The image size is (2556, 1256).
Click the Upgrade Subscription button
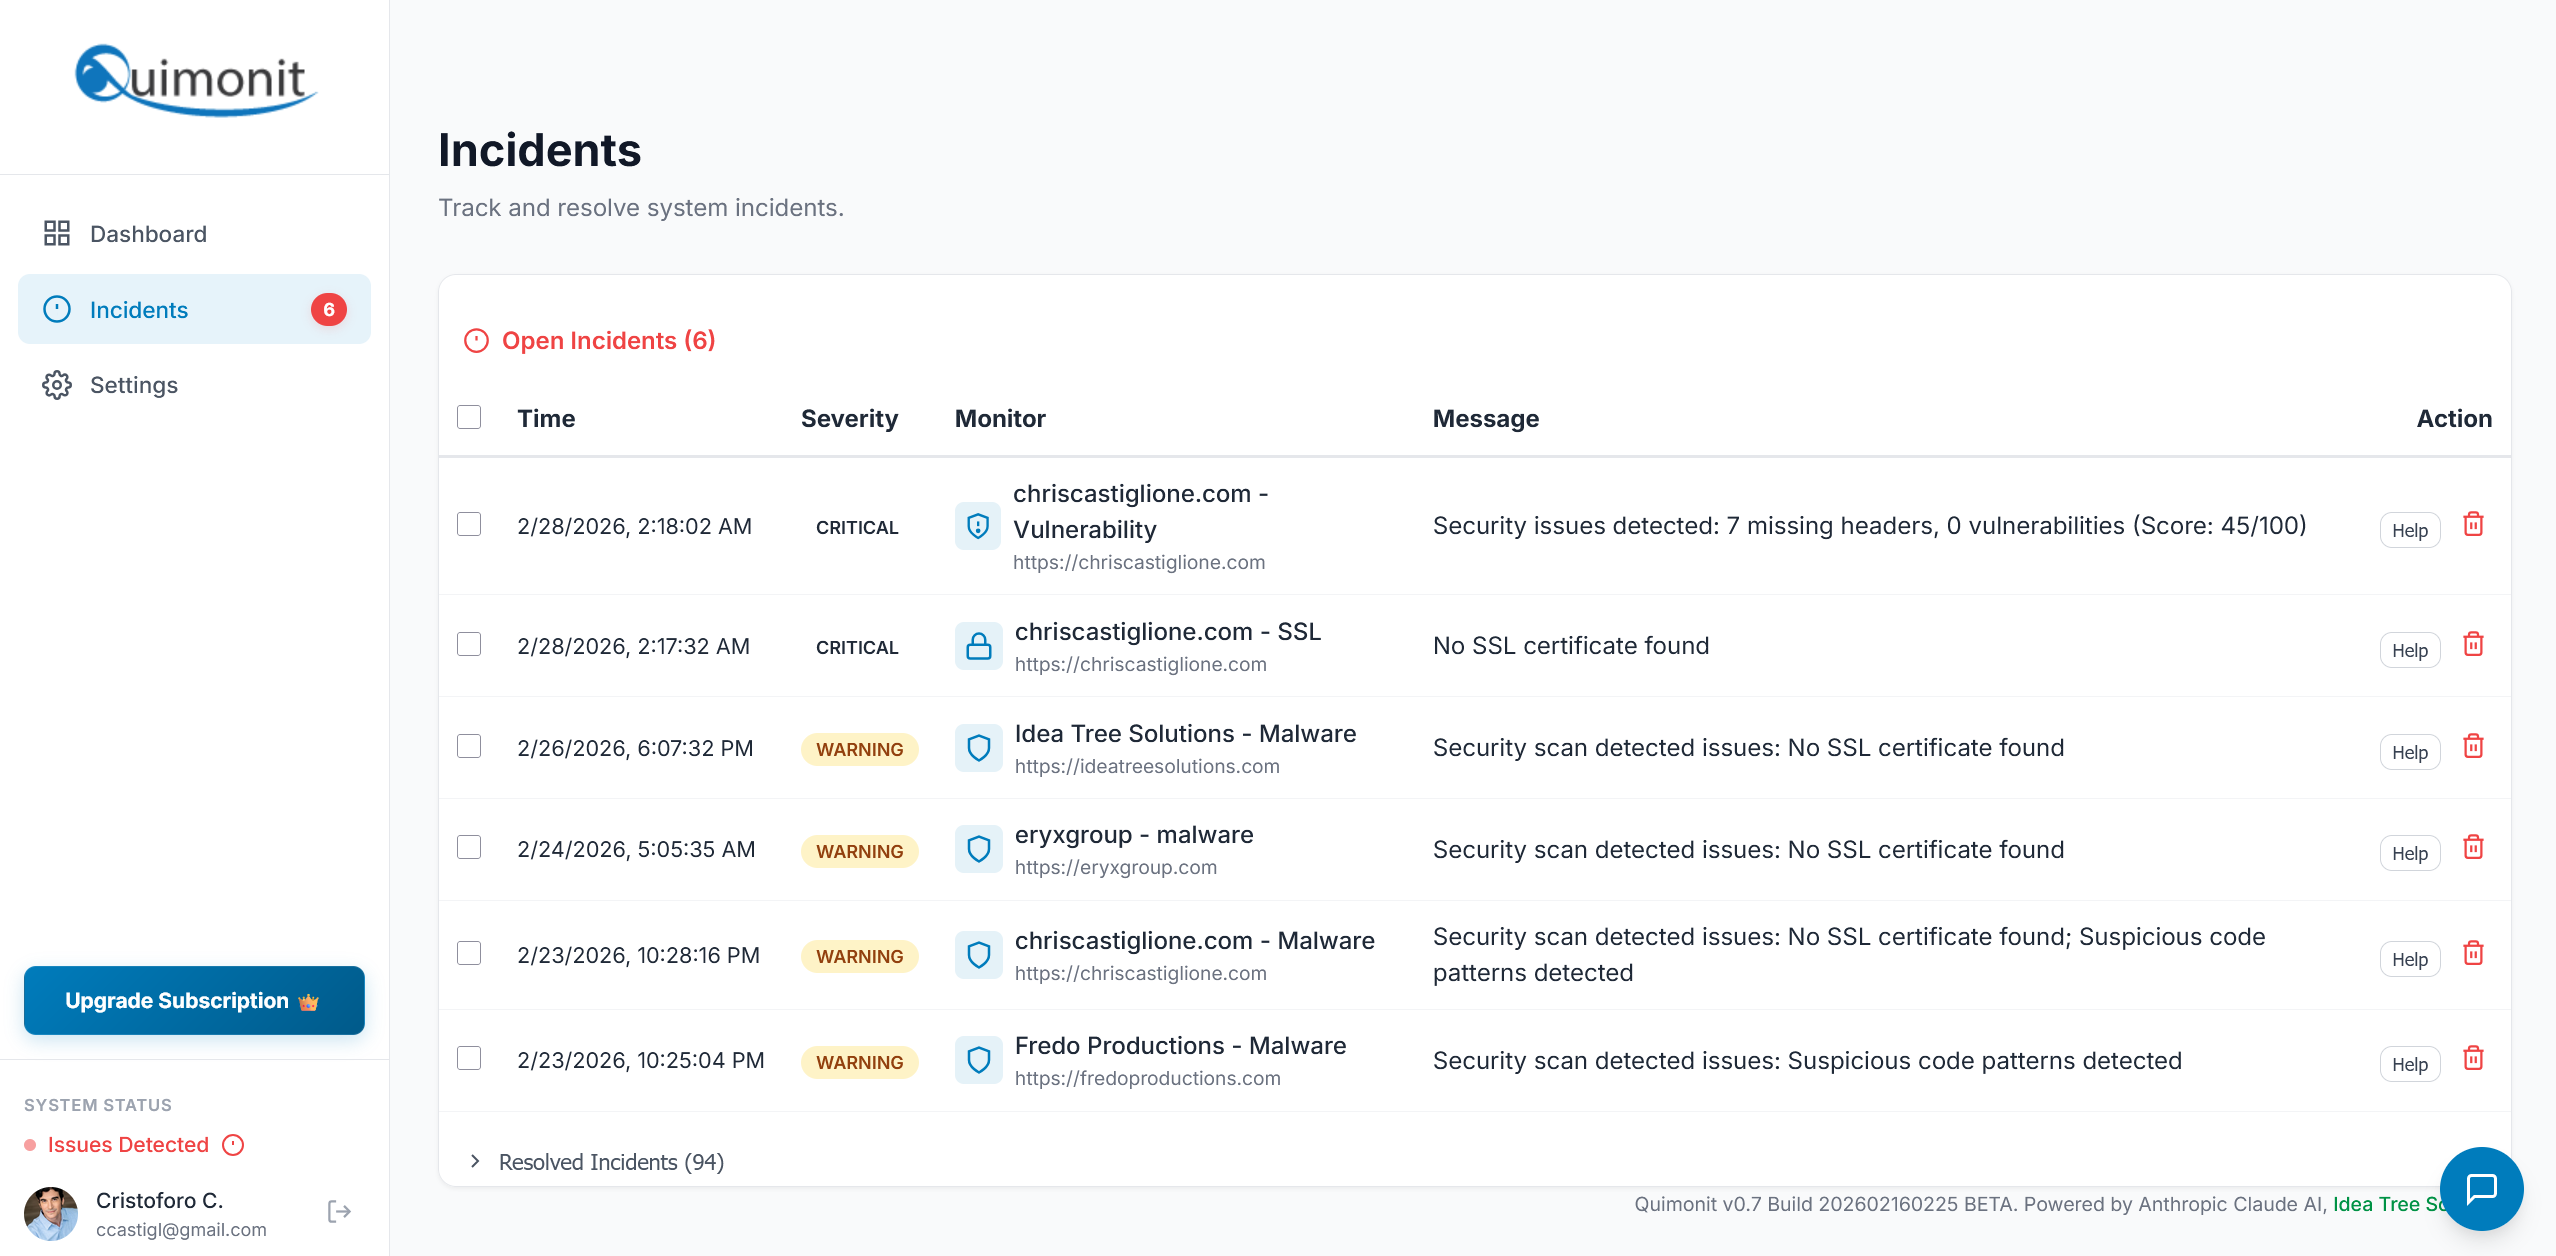pos(194,1001)
